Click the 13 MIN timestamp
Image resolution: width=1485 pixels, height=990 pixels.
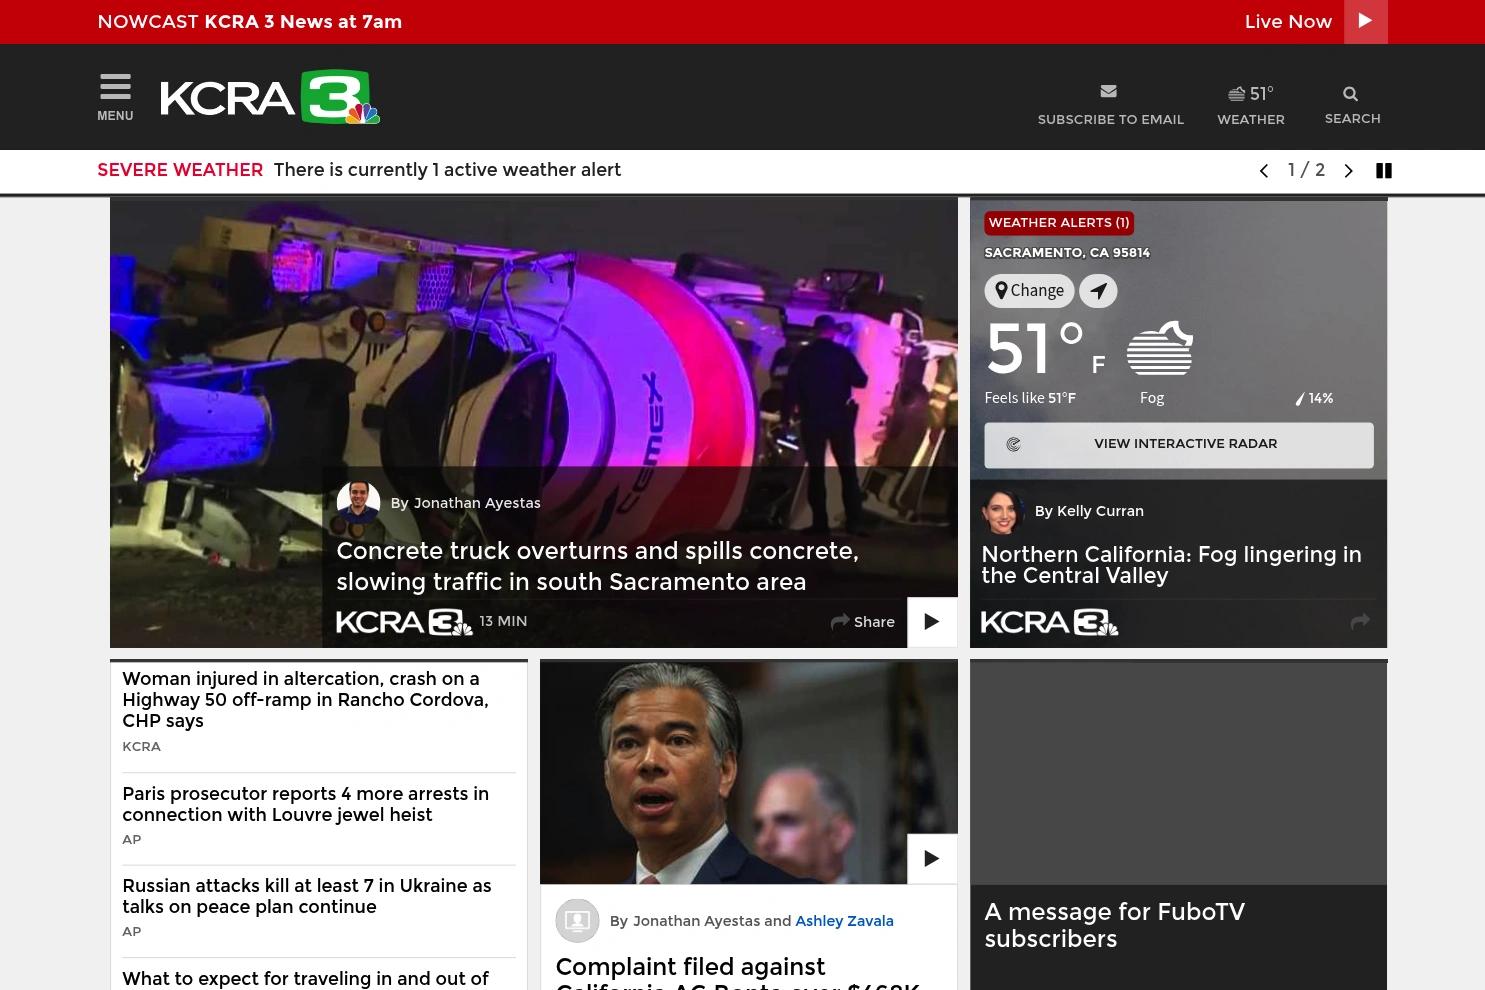(503, 621)
